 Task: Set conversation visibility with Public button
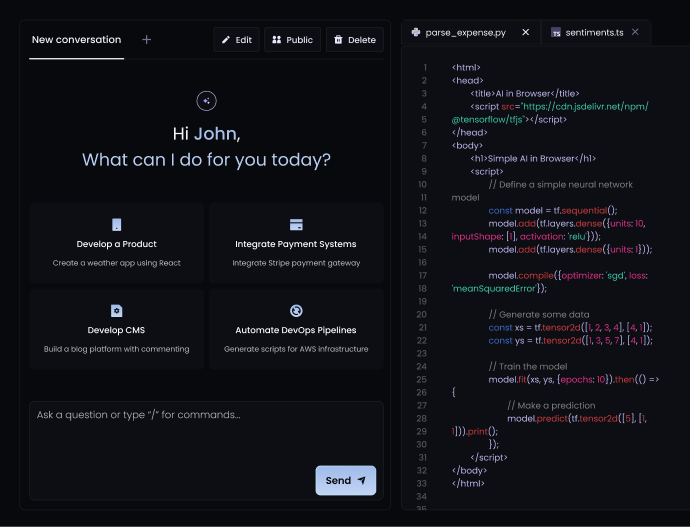pyautogui.click(x=292, y=40)
